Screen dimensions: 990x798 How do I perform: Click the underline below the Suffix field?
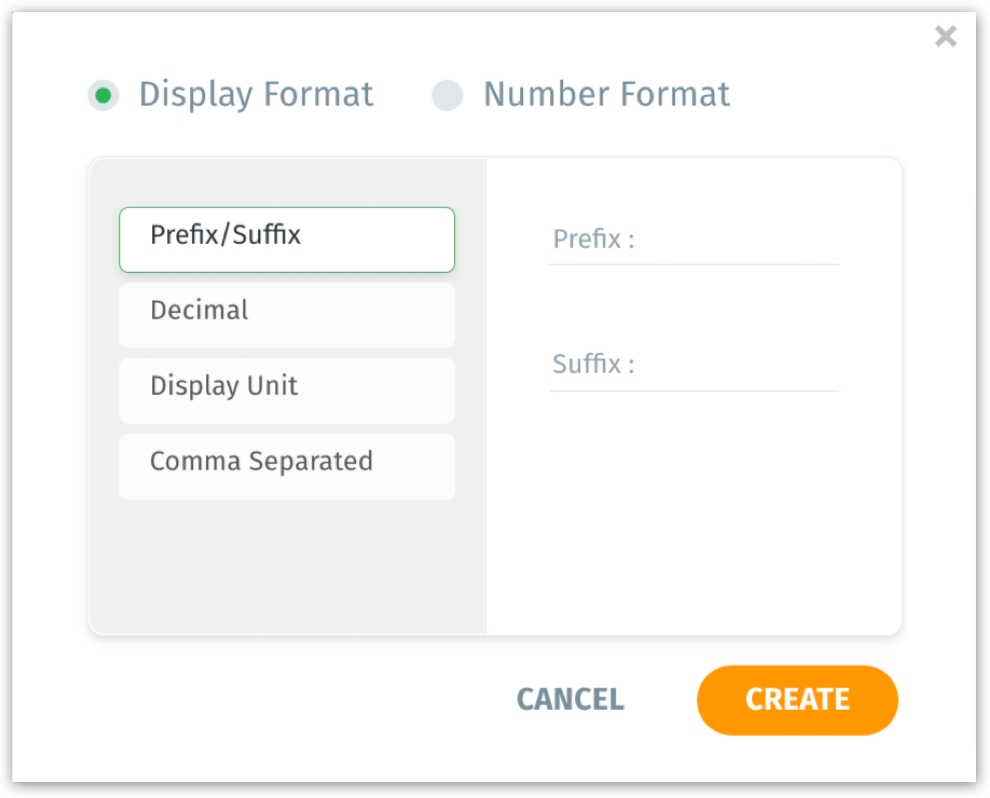click(x=694, y=391)
